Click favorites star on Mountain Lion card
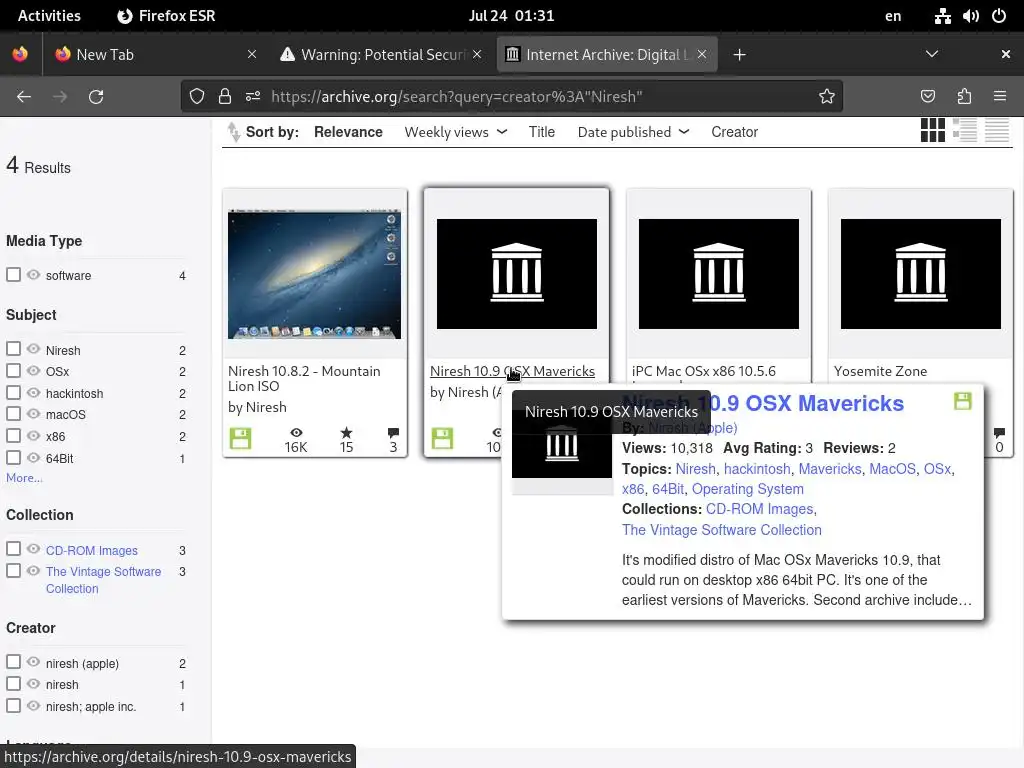Image resolution: width=1024 pixels, height=768 pixels. [x=346, y=432]
